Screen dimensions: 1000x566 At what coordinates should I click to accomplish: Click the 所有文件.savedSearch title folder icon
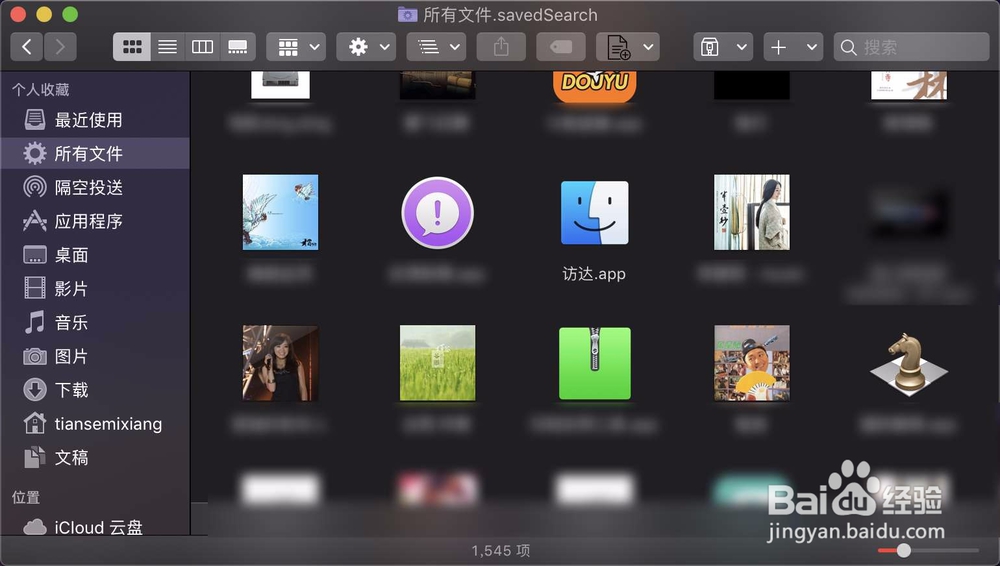pyautogui.click(x=408, y=14)
